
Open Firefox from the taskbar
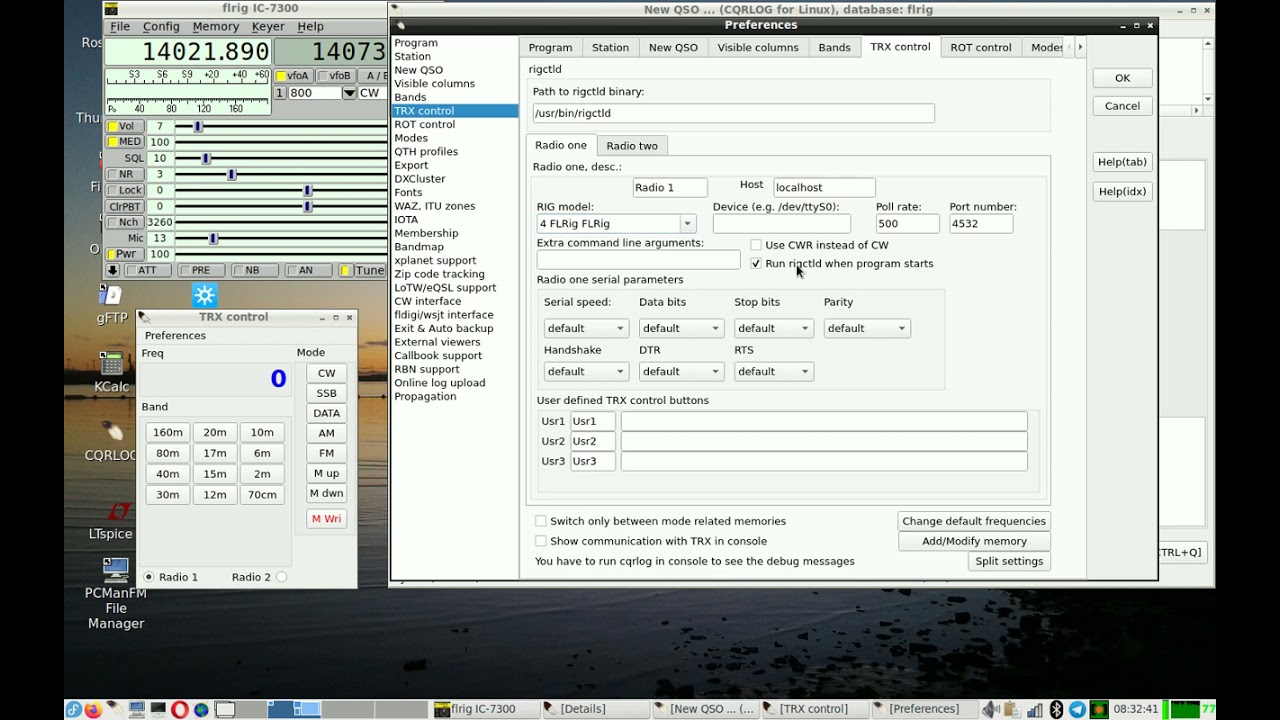pos(93,710)
